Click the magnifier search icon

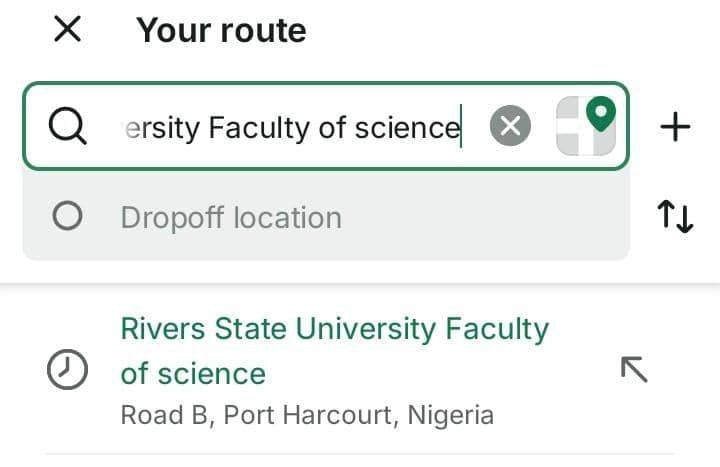point(67,127)
